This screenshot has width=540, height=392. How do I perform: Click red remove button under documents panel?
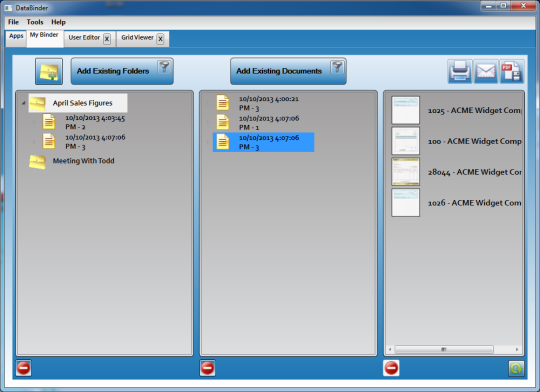207,368
